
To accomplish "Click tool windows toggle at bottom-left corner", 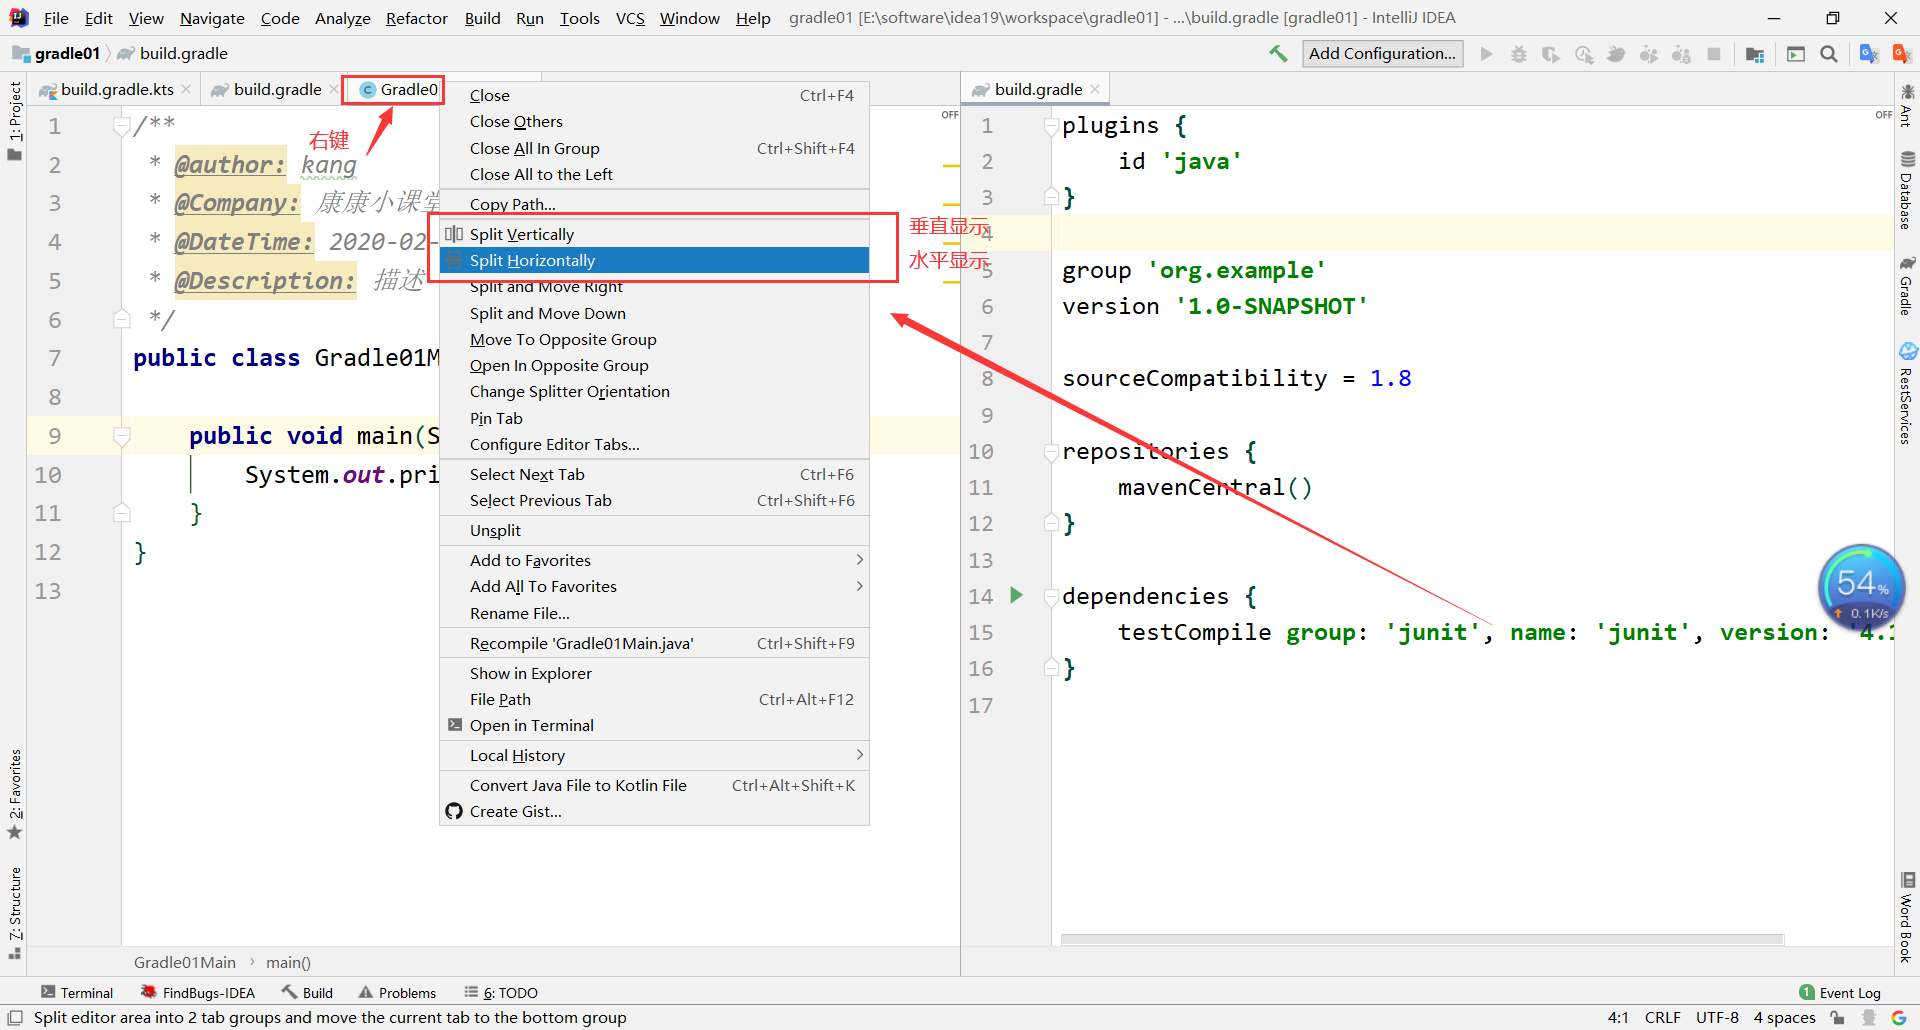I will (15, 1017).
